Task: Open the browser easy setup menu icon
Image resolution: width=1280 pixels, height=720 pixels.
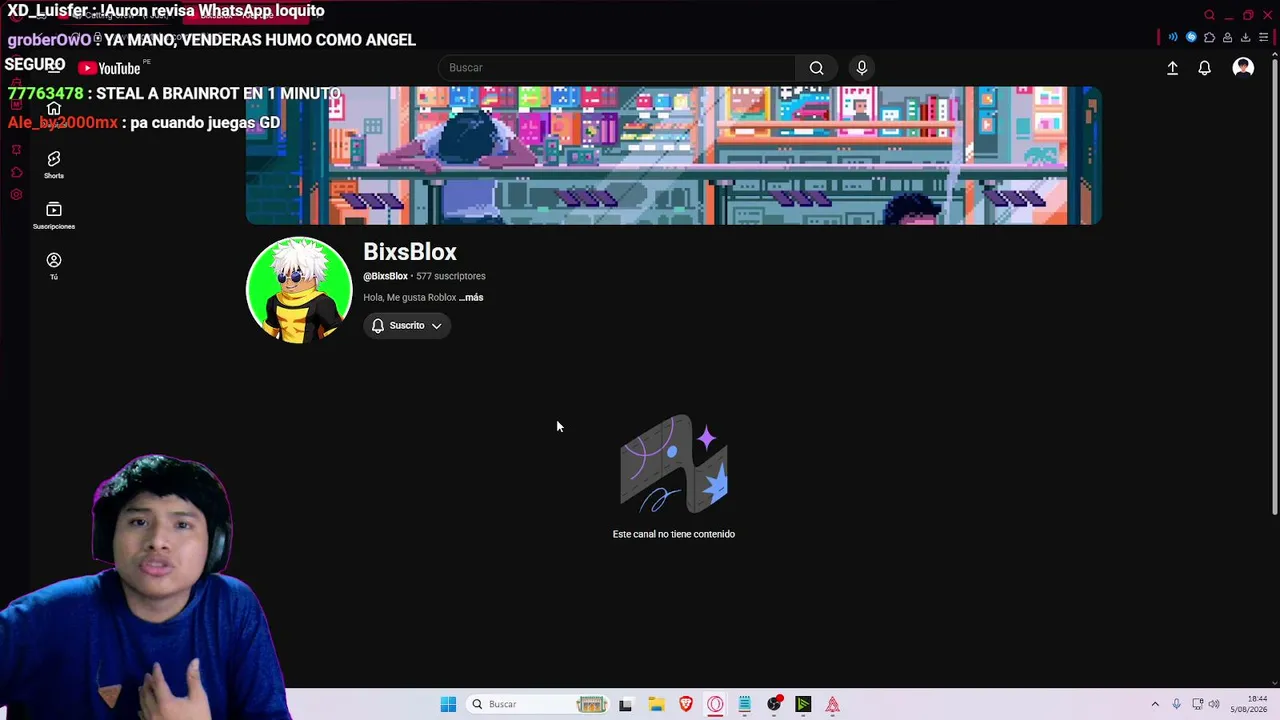Action: coord(1263,38)
